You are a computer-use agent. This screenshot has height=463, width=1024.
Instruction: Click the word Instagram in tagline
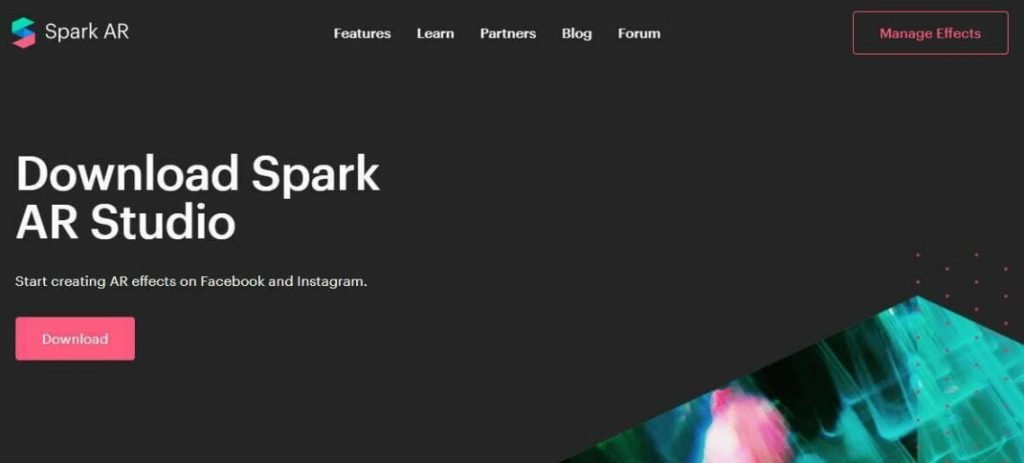pos(330,282)
